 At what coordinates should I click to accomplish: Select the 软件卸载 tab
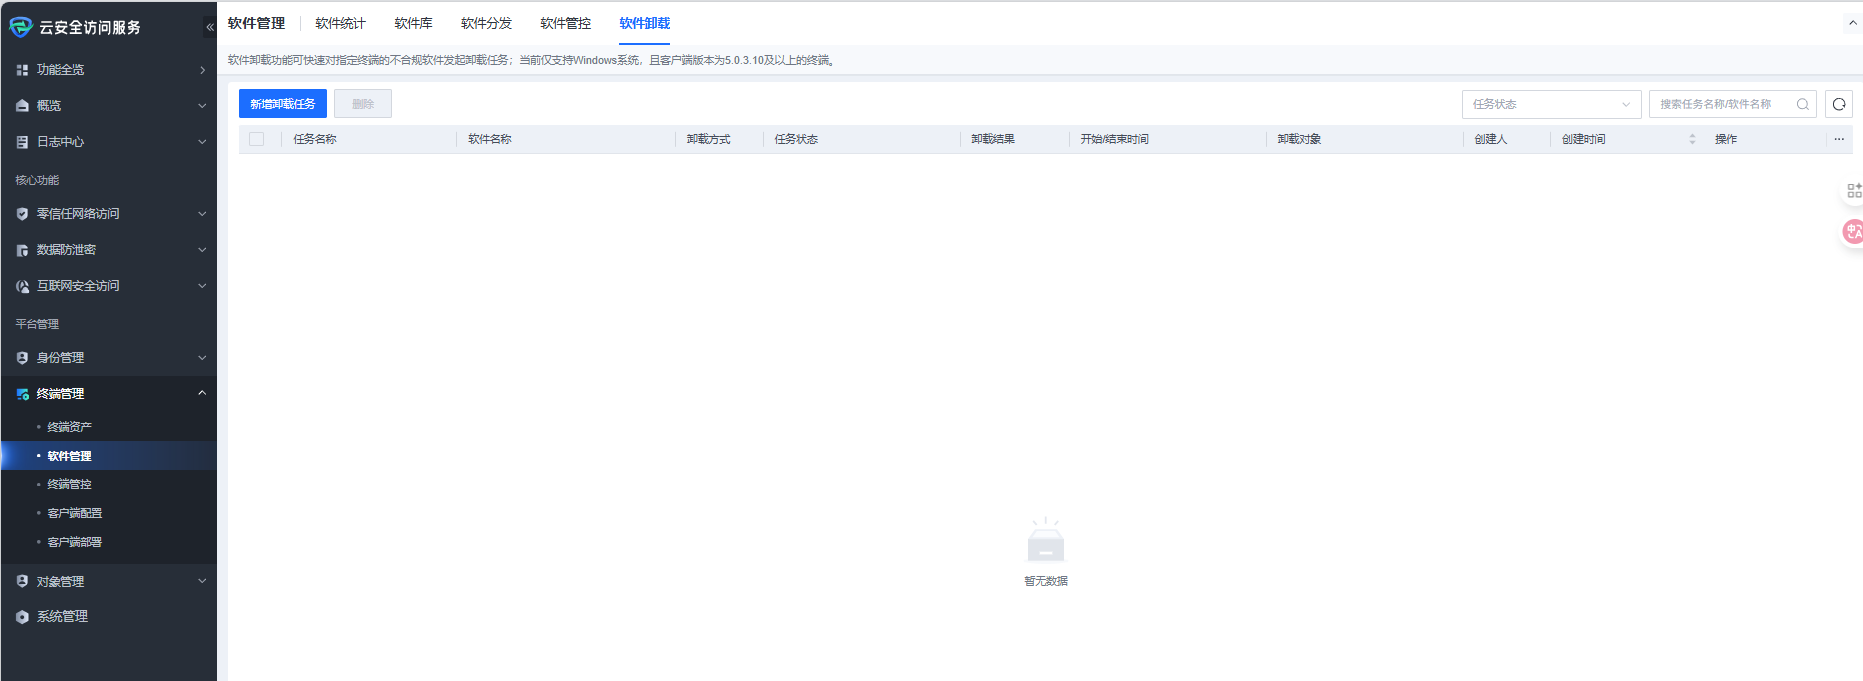(x=644, y=23)
